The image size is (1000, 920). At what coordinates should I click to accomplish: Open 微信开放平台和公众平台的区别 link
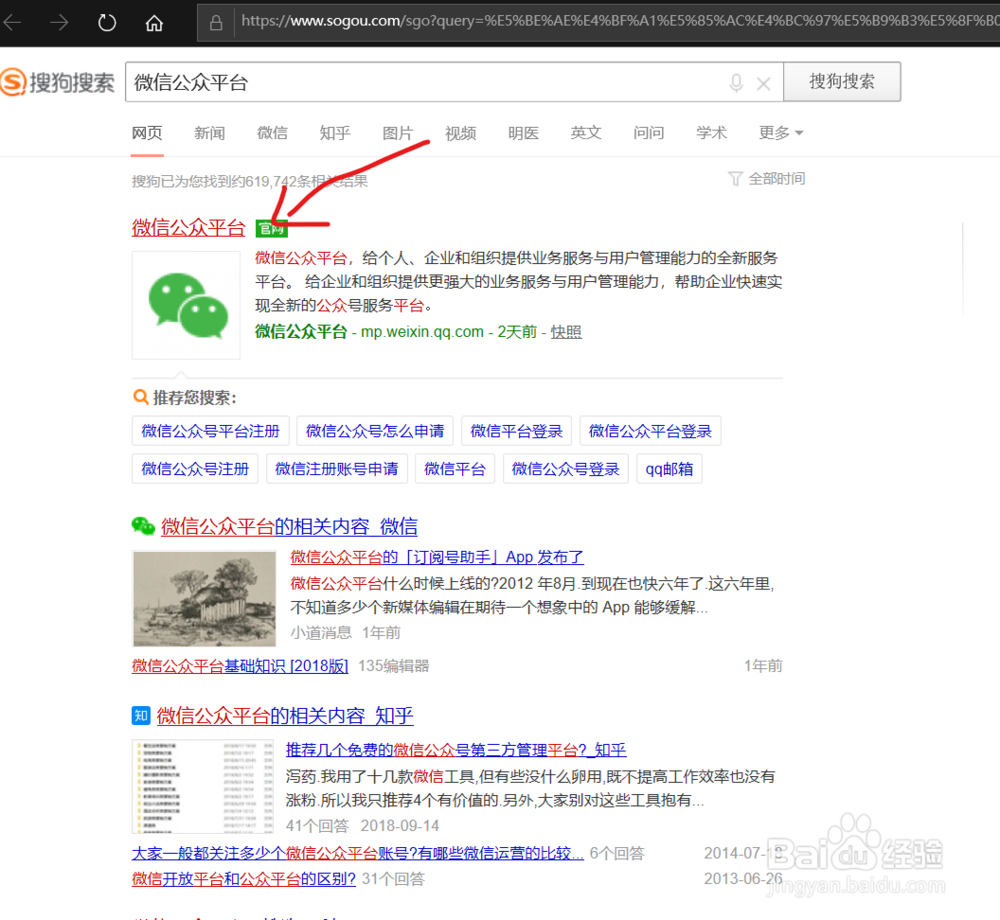coord(244,879)
